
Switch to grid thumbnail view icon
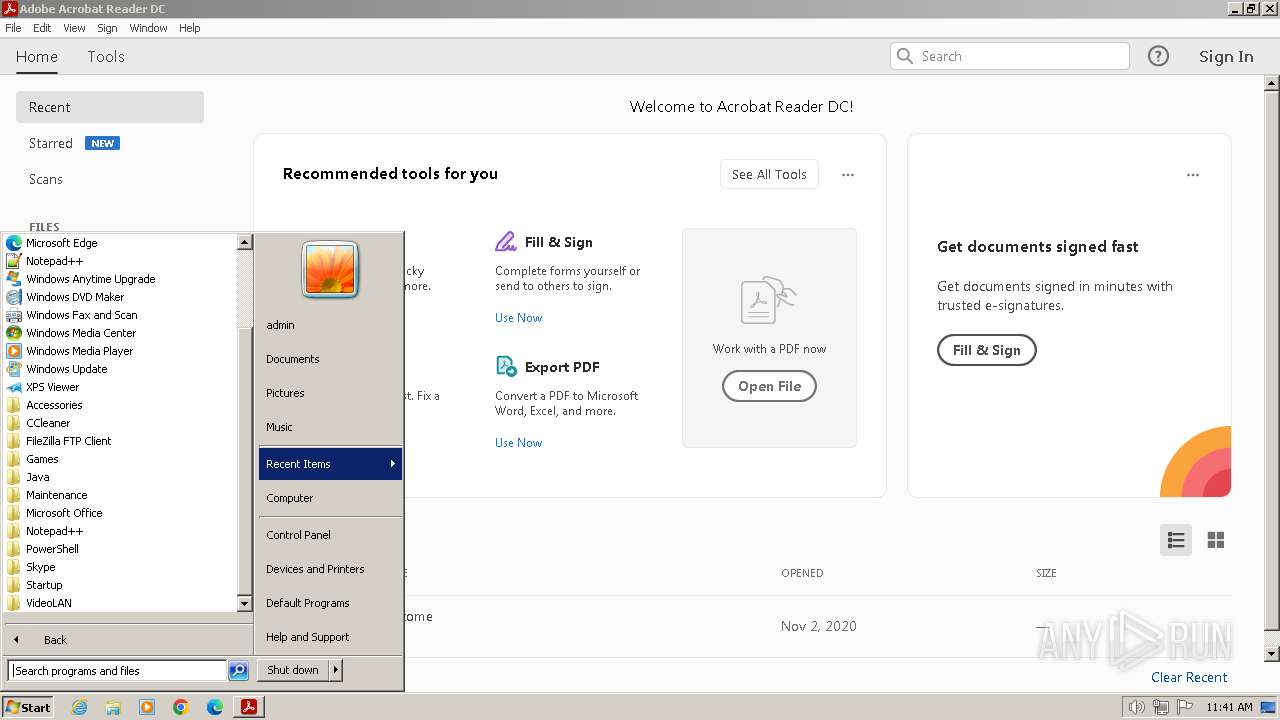[x=1216, y=540]
